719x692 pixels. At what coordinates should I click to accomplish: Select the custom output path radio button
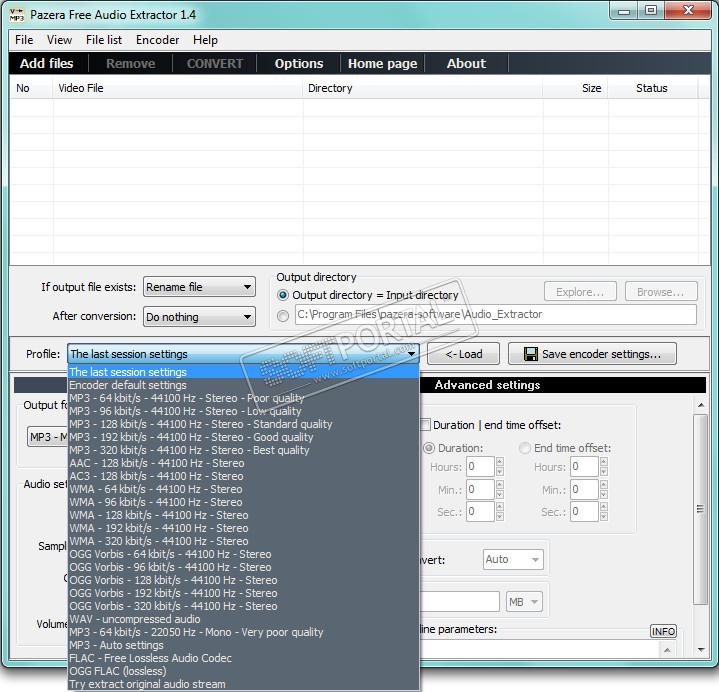point(283,316)
